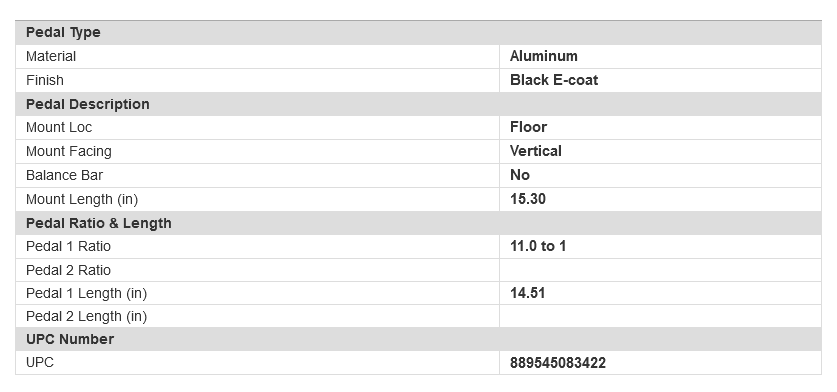Click the empty Pedal 2 Ratio cell
The width and height of the screenshot is (837, 392).
(x=660, y=270)
